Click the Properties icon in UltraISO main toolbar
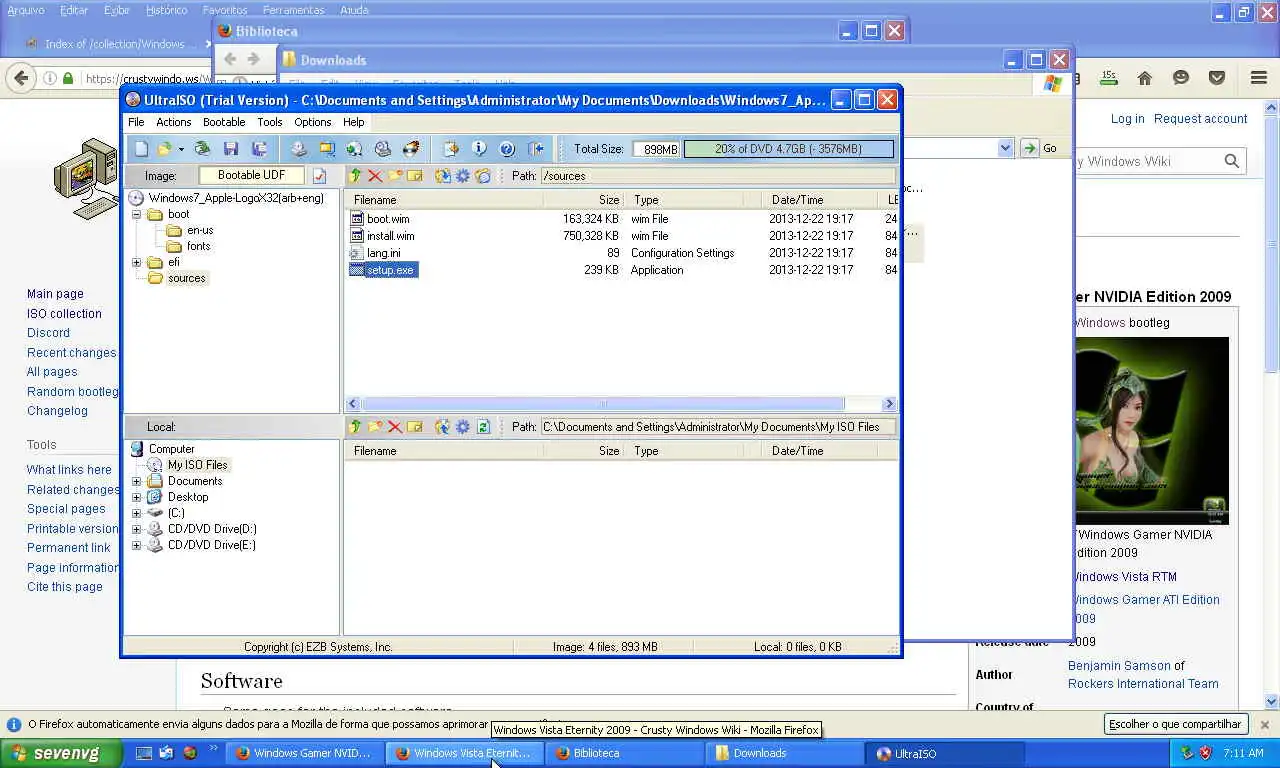 point(451,149)
